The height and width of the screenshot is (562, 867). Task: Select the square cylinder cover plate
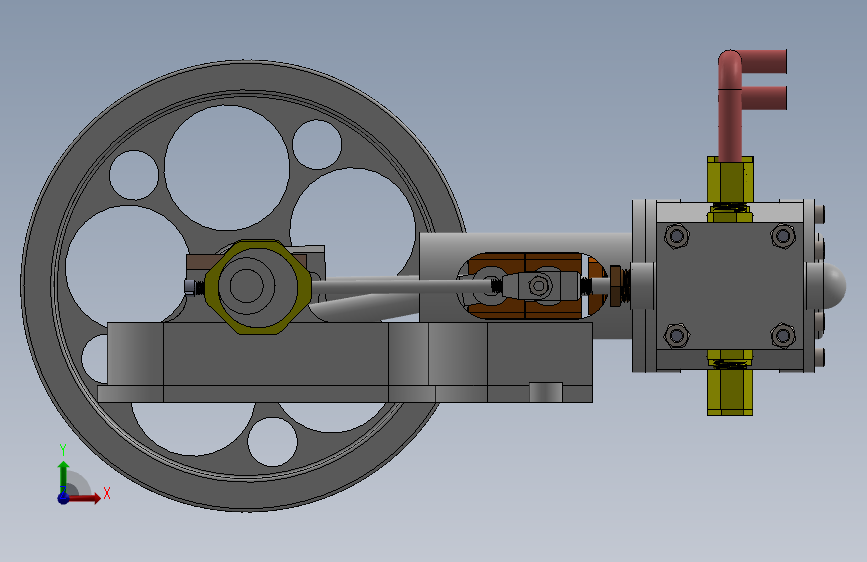click(x=729, y=286)
